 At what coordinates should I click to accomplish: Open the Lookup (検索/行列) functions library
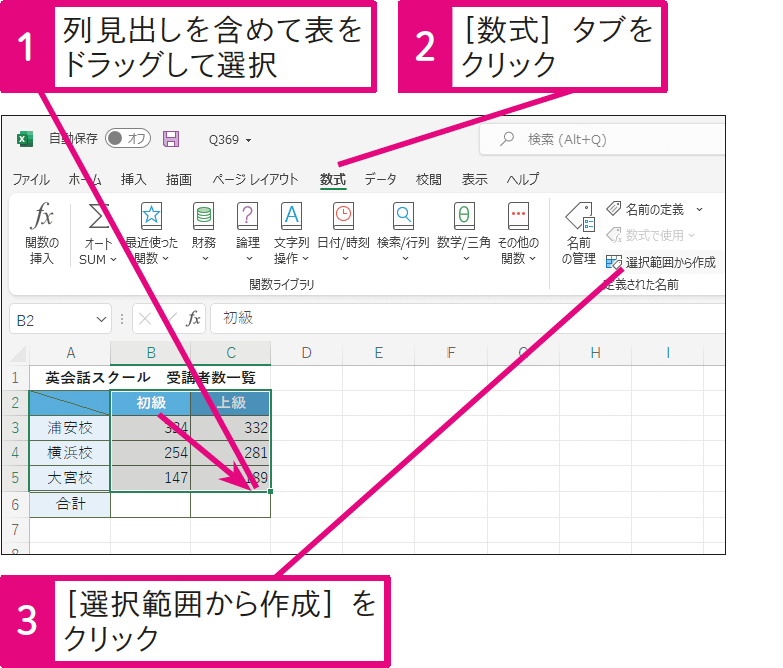[403, 216]
